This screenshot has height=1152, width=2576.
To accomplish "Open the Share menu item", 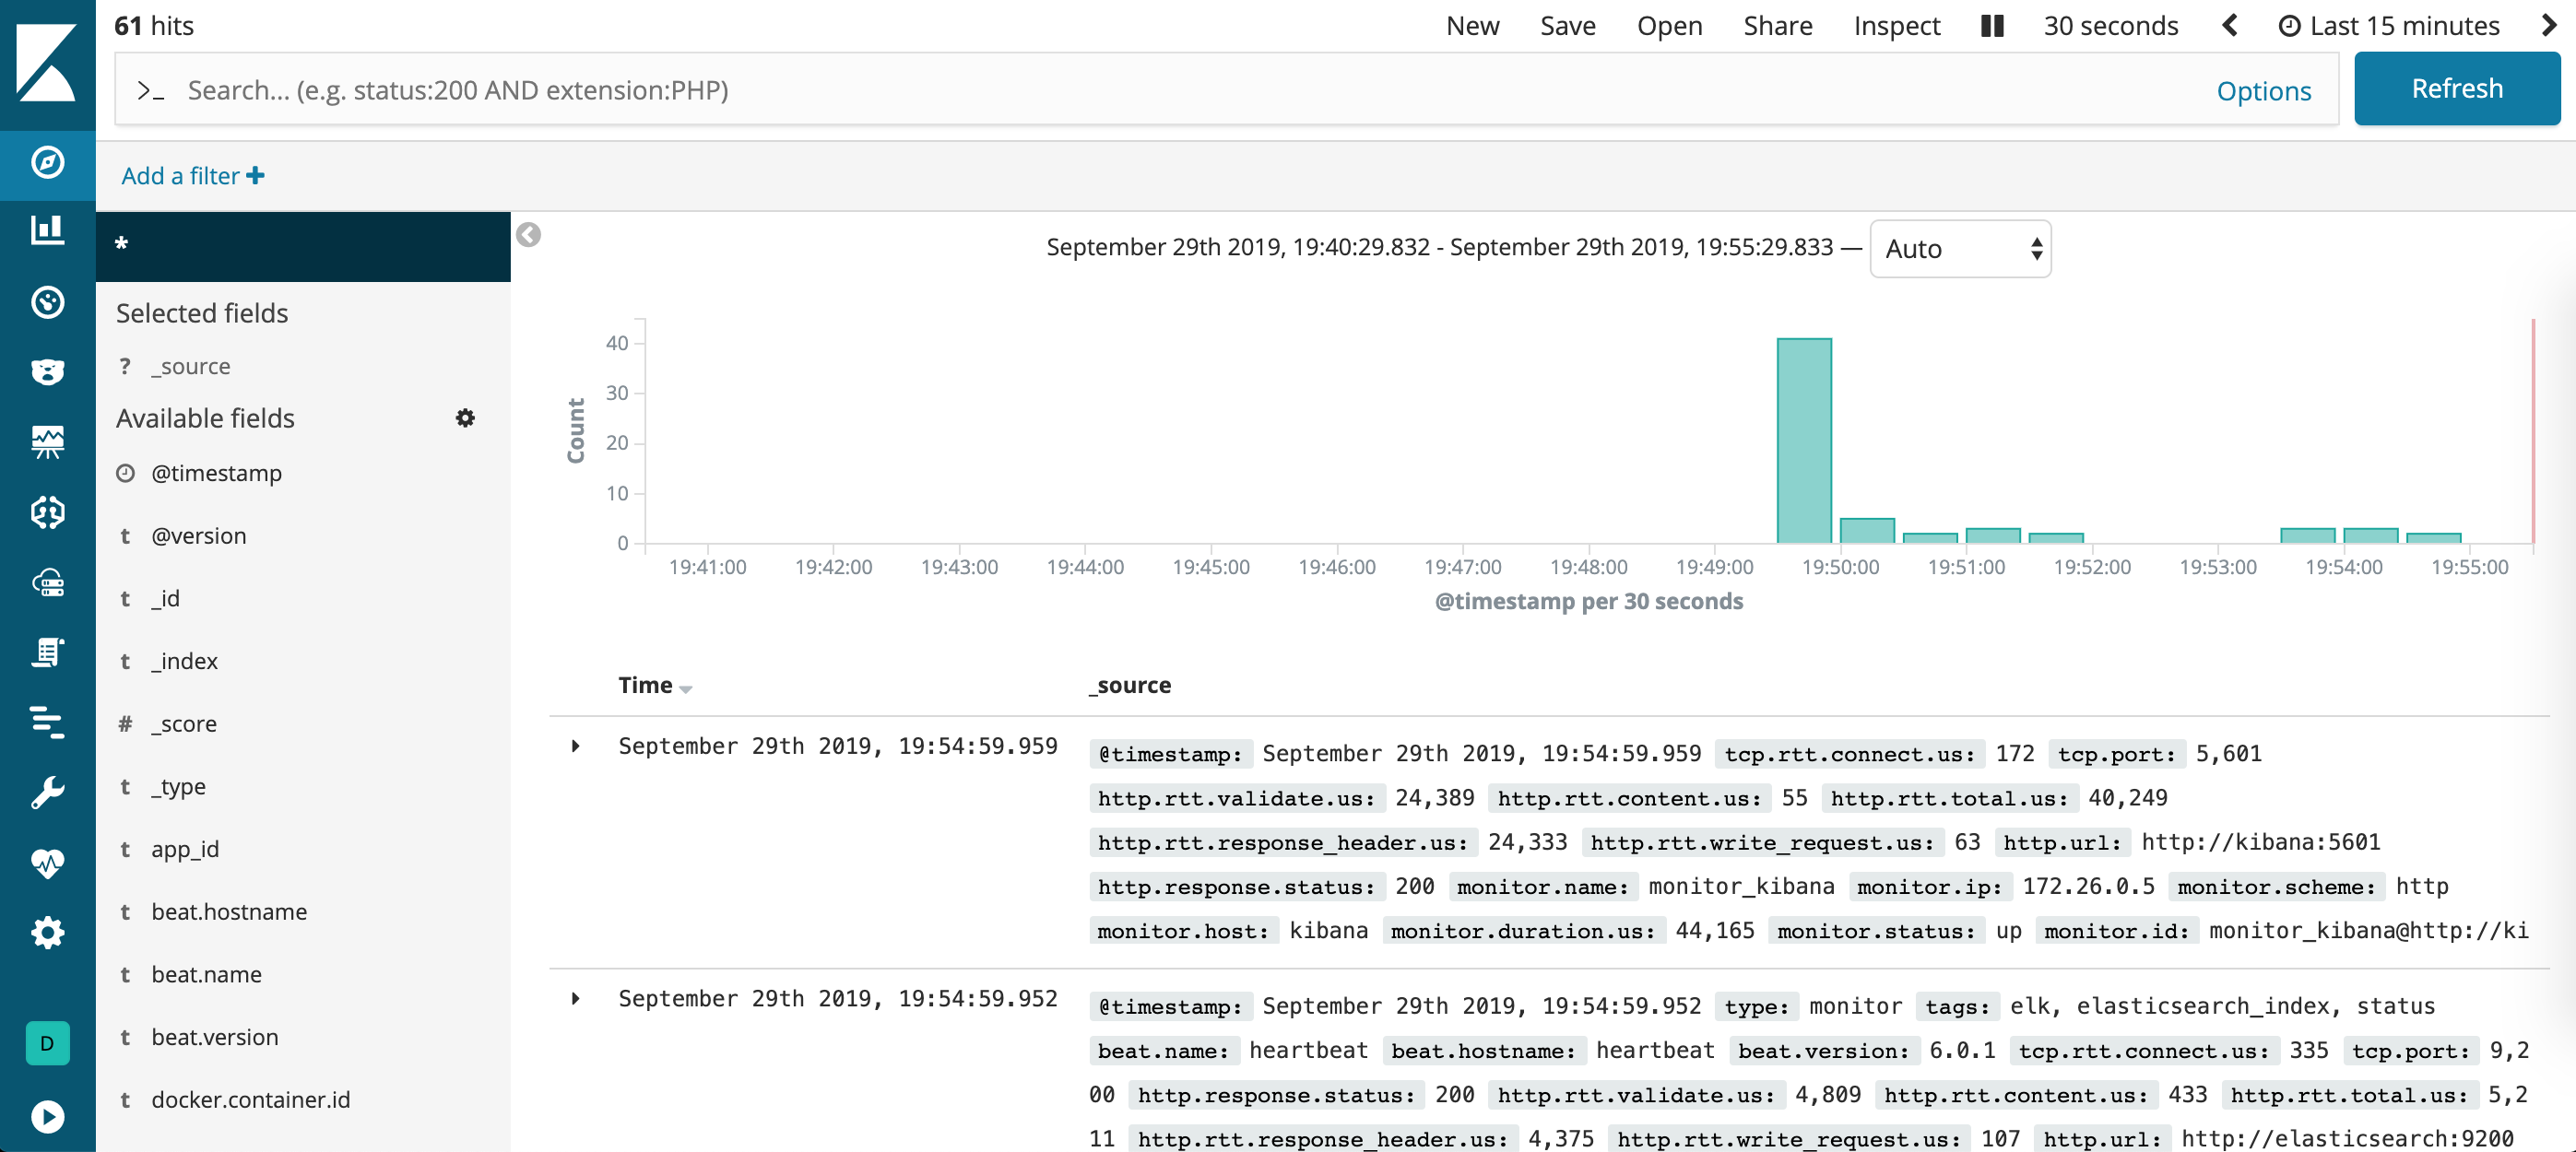I will point(1777,26).
